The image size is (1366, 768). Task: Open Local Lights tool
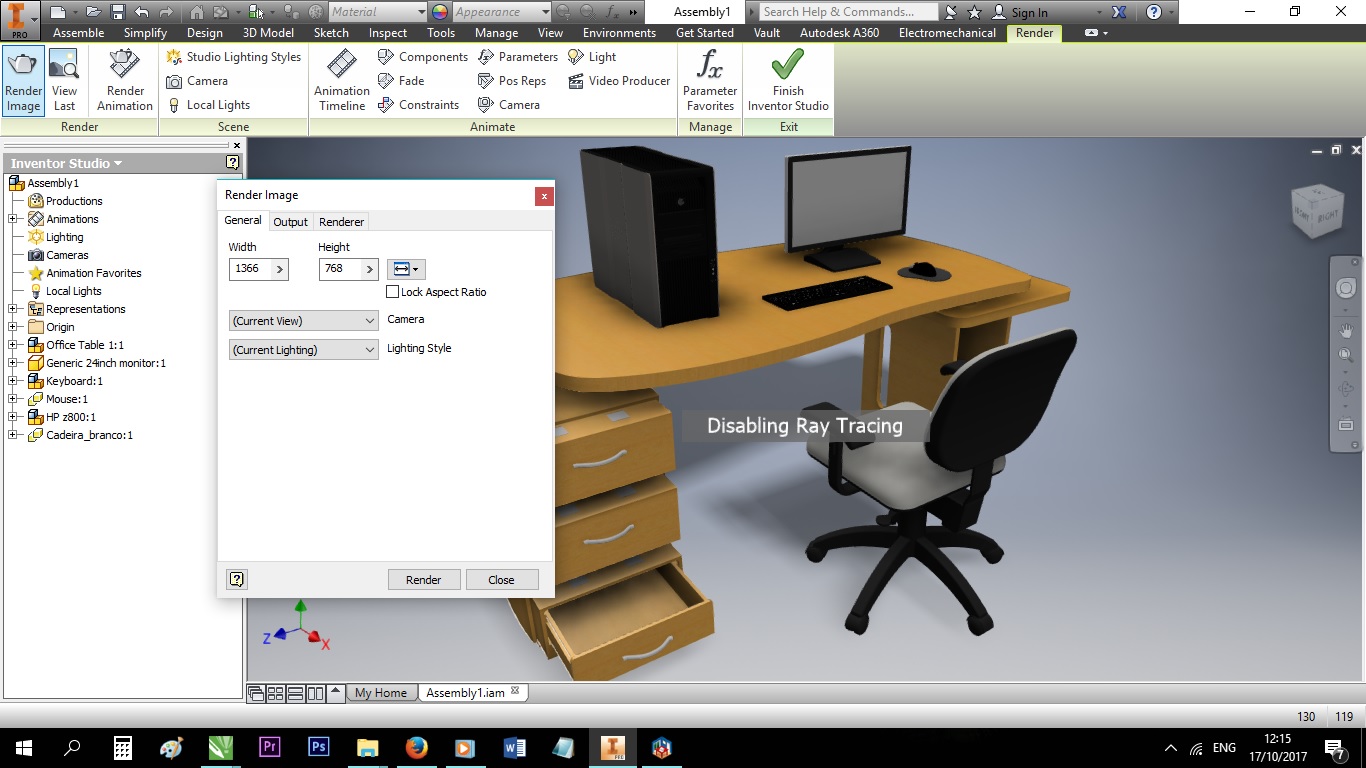pyautogui.click(x=208, y=105)
